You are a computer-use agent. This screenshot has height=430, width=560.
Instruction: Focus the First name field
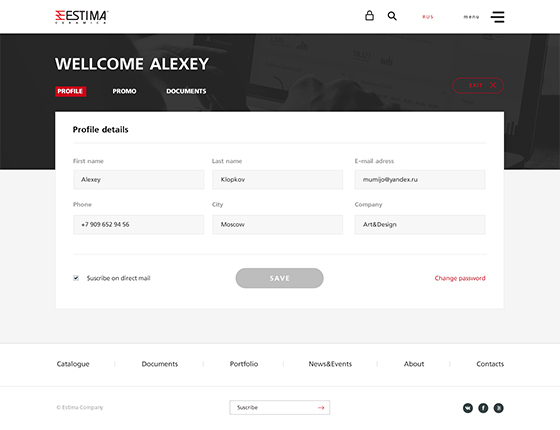click(139, 179)
